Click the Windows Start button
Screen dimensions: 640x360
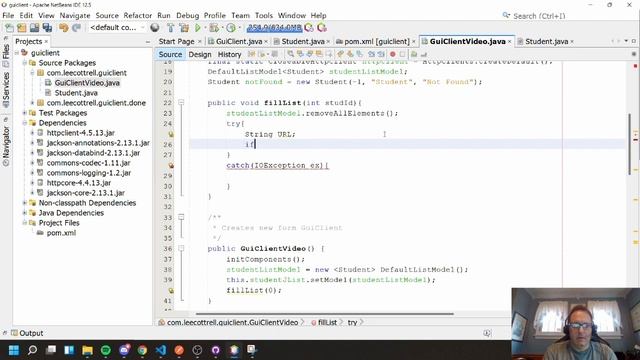click(x=14, y=350)
